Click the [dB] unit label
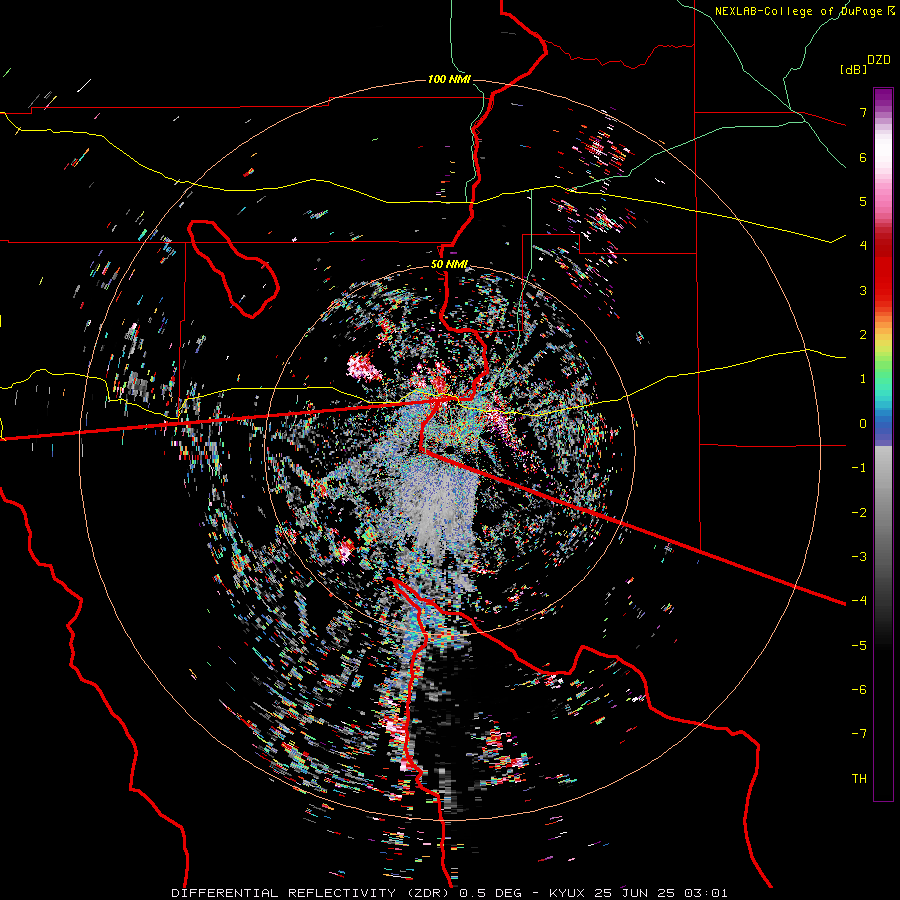Viewport: 900px width, 900px height. click(854, 69)
